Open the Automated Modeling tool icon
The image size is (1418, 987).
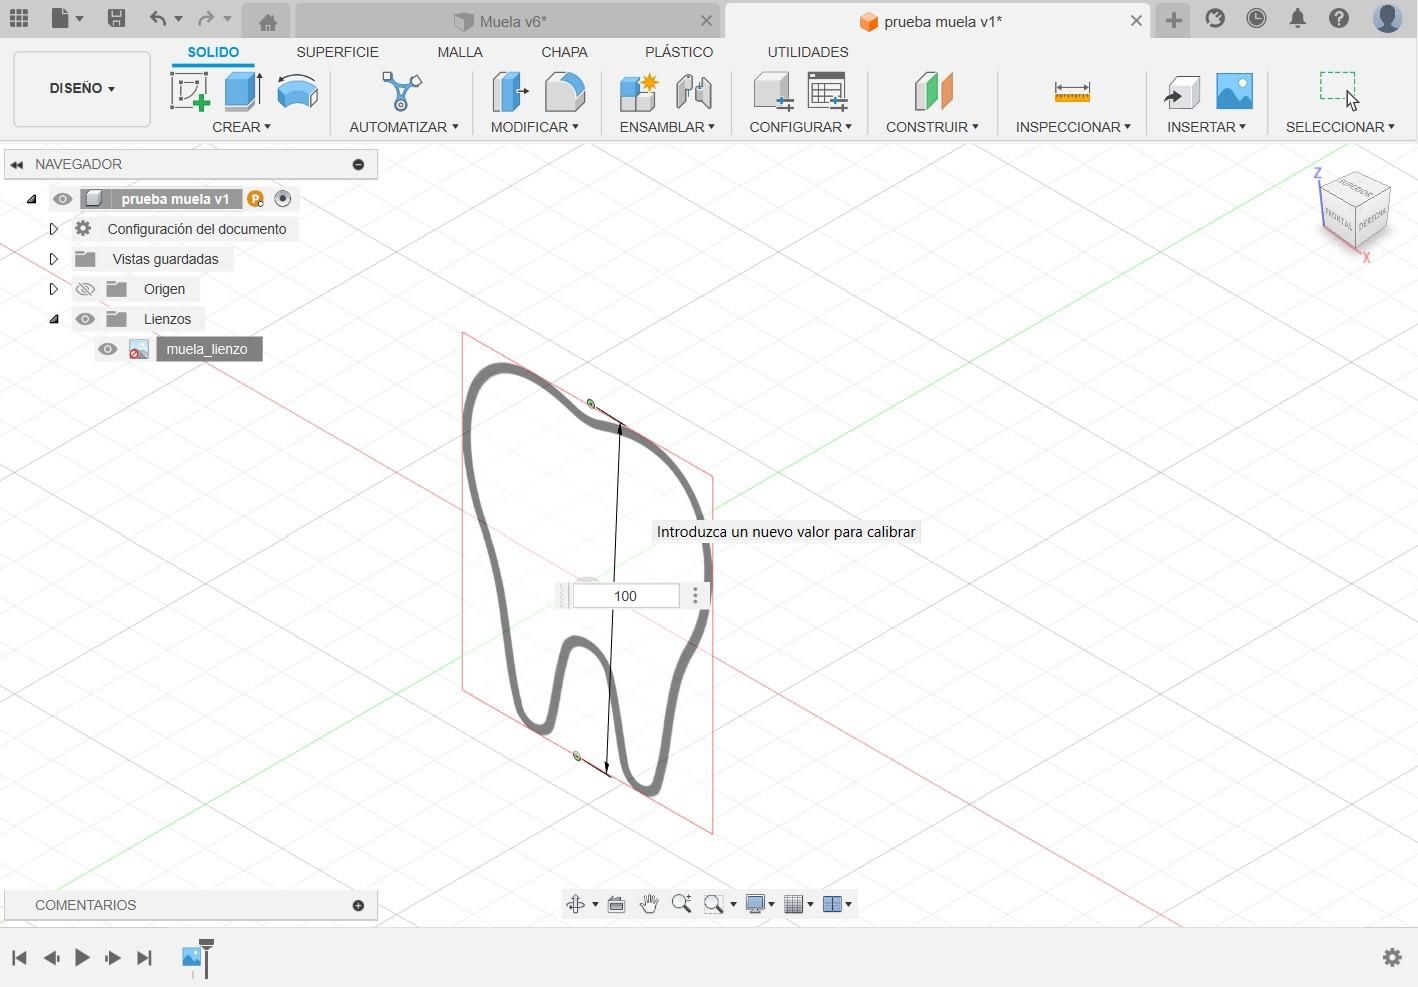click(402, 91)
